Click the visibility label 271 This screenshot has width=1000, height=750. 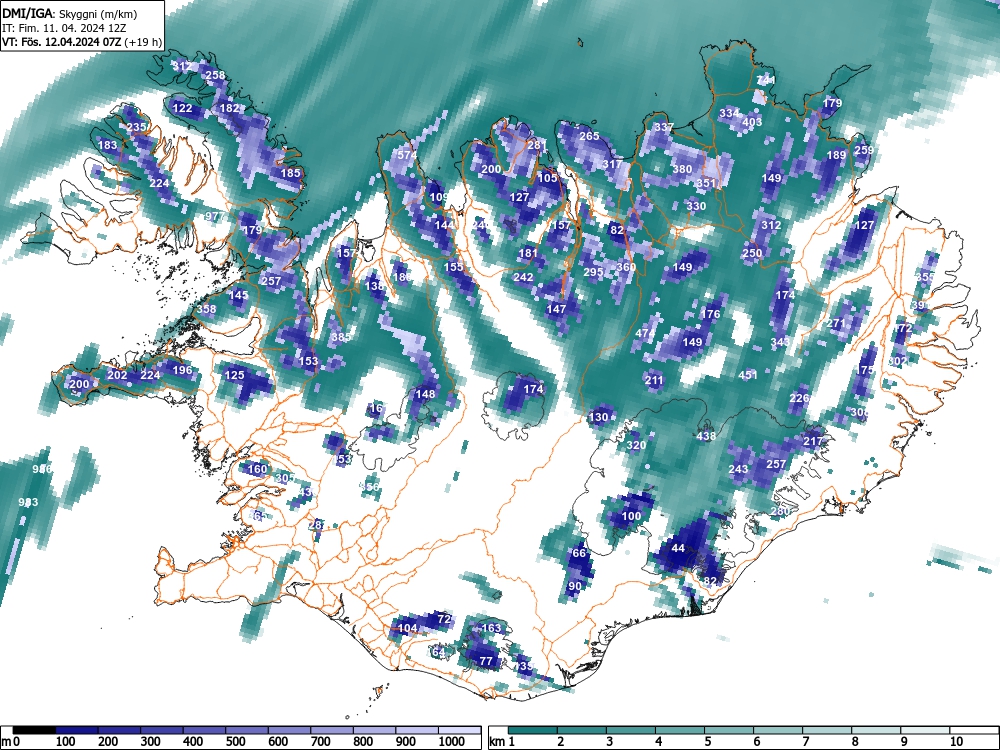(x=836, y=323)
